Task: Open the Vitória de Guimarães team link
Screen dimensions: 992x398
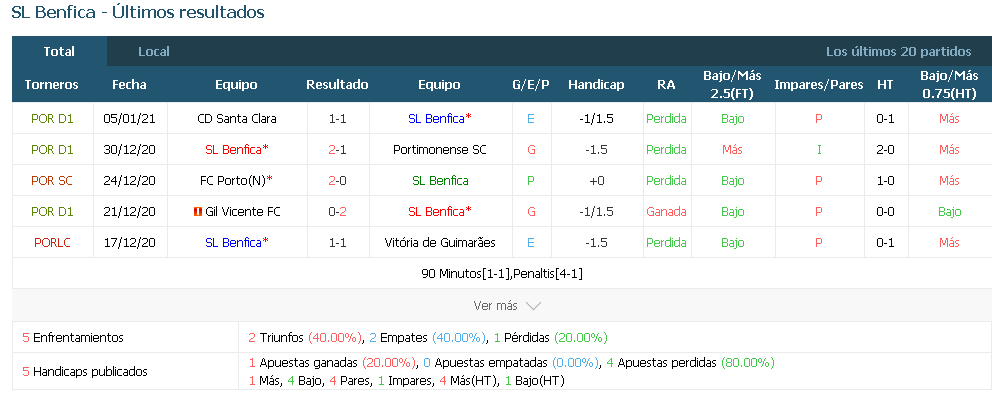Action: 440,242
